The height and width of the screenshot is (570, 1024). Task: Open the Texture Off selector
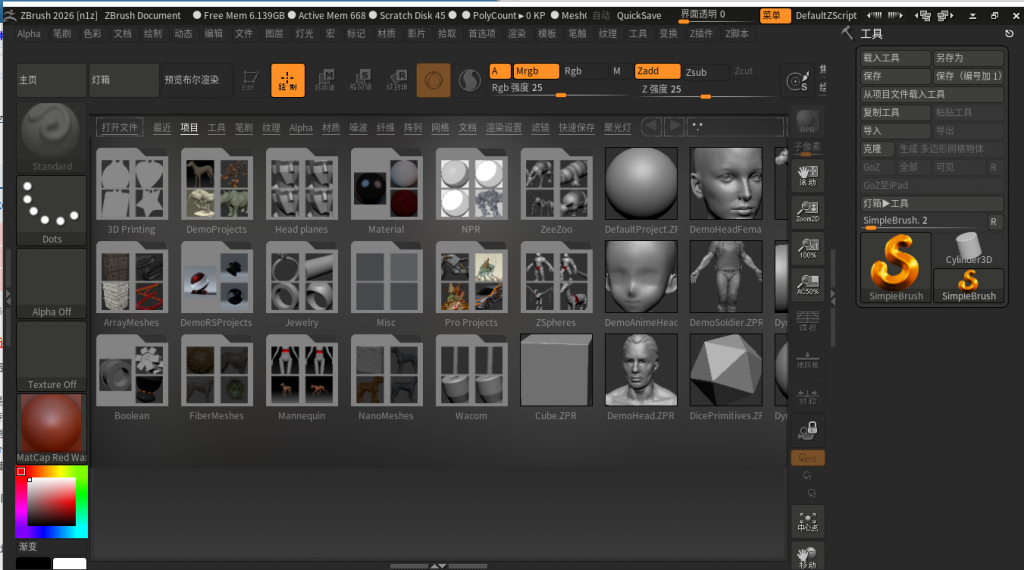[52, 356]
